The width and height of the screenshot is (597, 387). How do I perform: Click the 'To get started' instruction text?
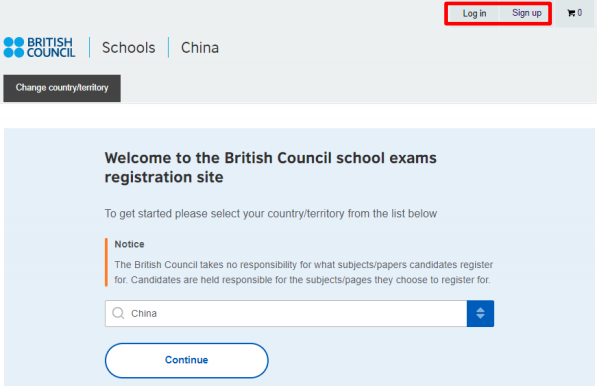point(271,214)
